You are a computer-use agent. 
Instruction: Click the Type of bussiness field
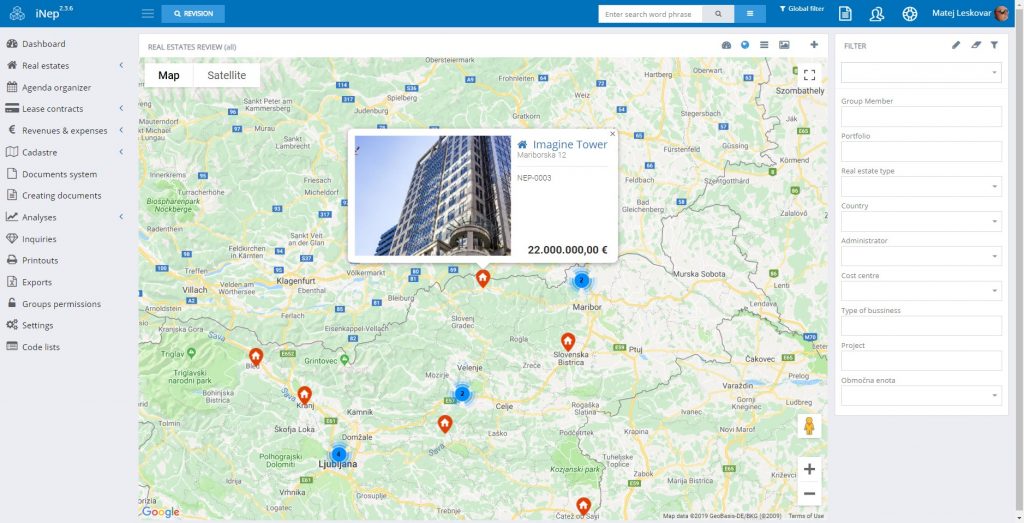[x=921, y=325]
